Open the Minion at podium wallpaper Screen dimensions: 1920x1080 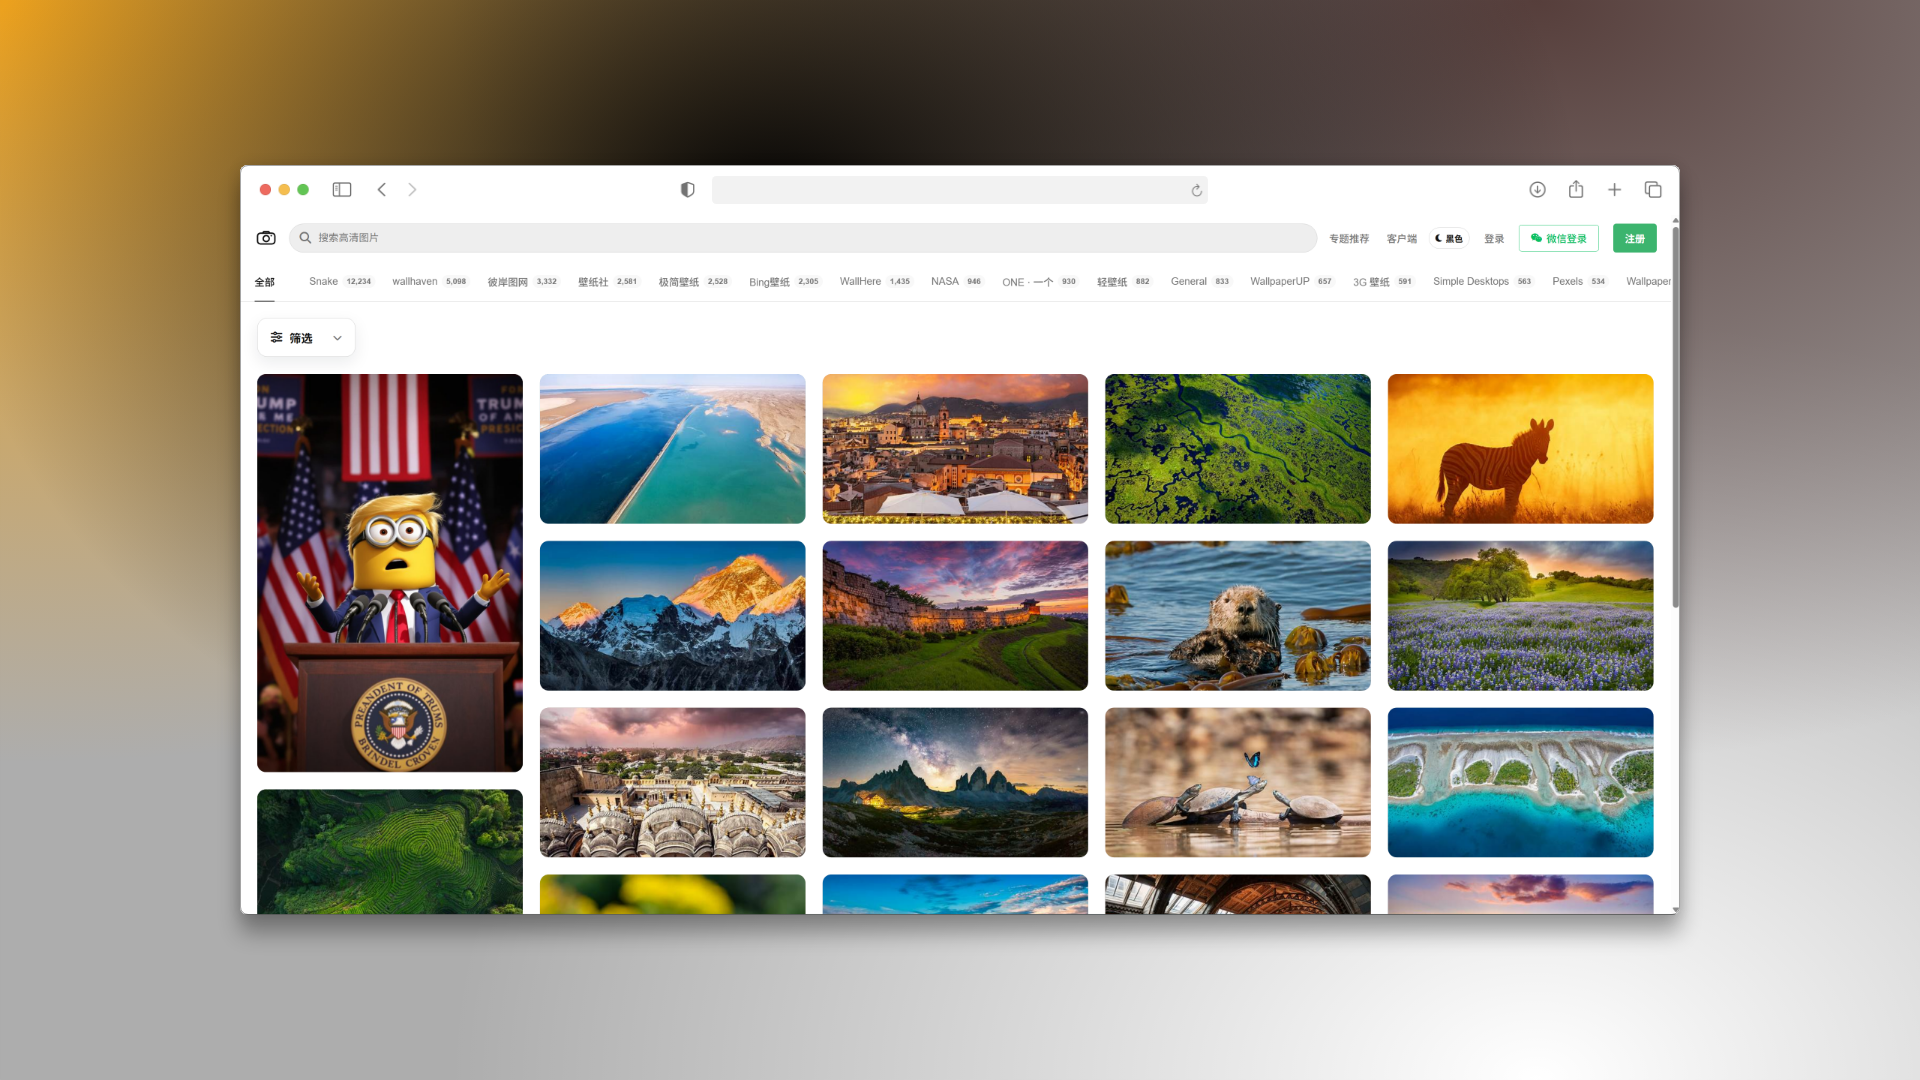coord(390,573)
